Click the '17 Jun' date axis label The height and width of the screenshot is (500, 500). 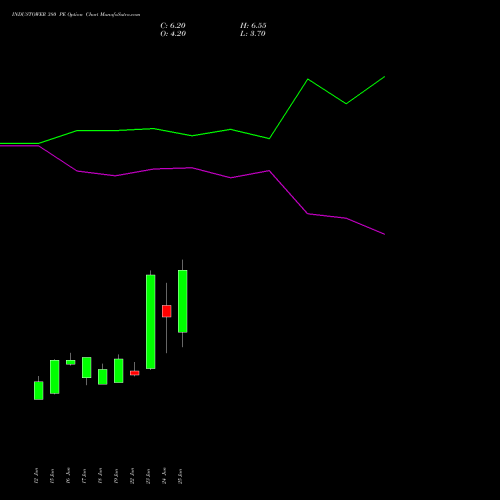tap(84, 476)
